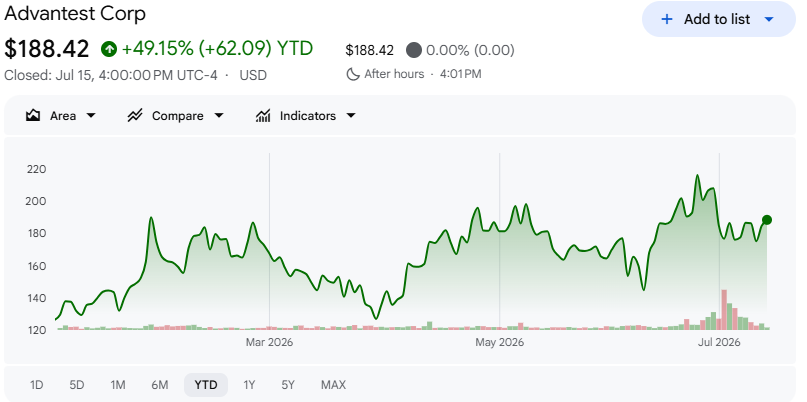Image resolution: width=807 pixels, height=402 pixels.
Task: Click the 200 y-axis label
Action: pos(37,201)
